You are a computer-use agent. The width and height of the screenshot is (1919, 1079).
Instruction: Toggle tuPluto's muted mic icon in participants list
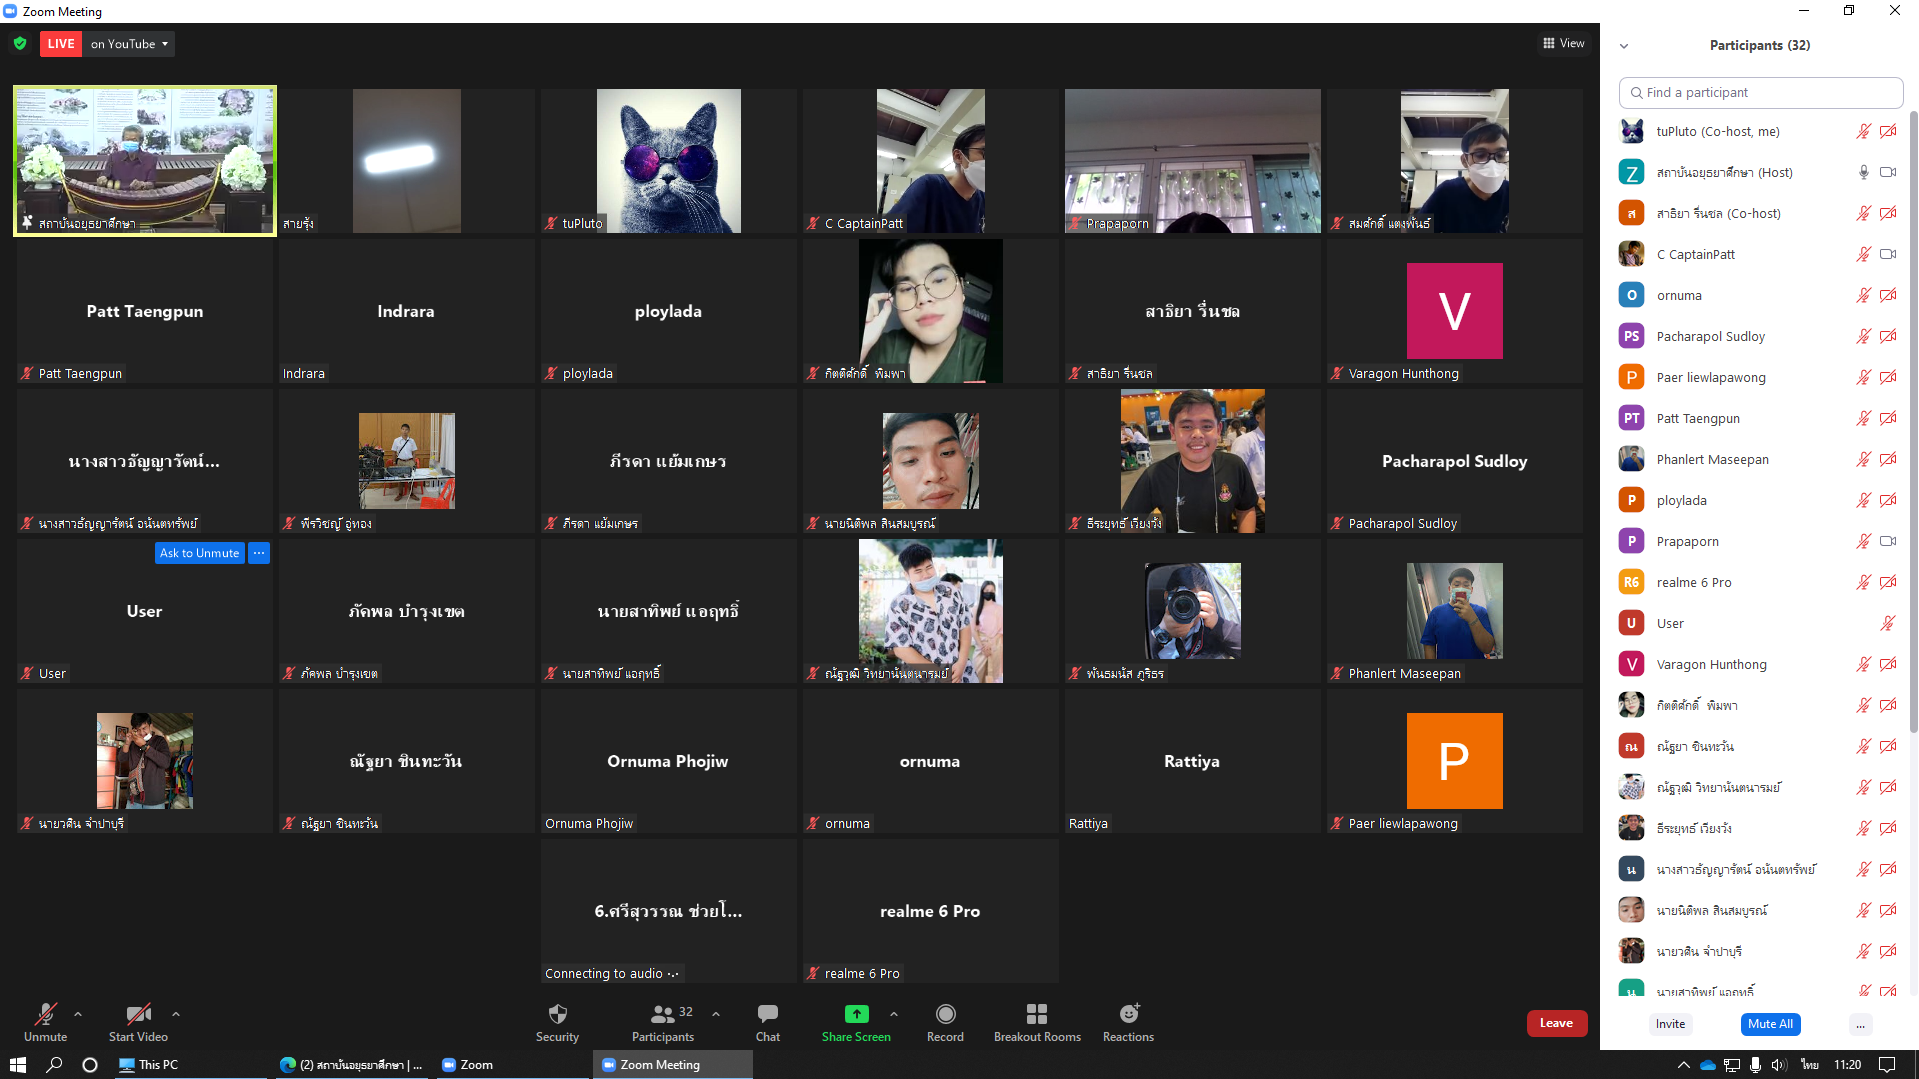[1864, 131]
